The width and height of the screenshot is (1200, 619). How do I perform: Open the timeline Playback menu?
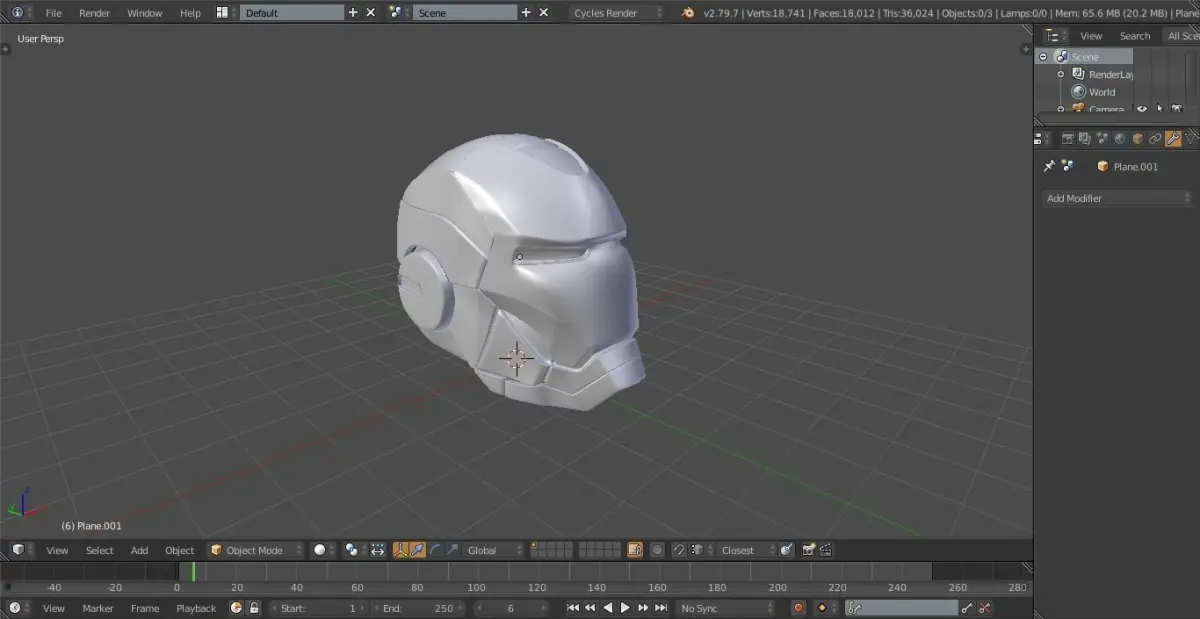click(196, 608)
